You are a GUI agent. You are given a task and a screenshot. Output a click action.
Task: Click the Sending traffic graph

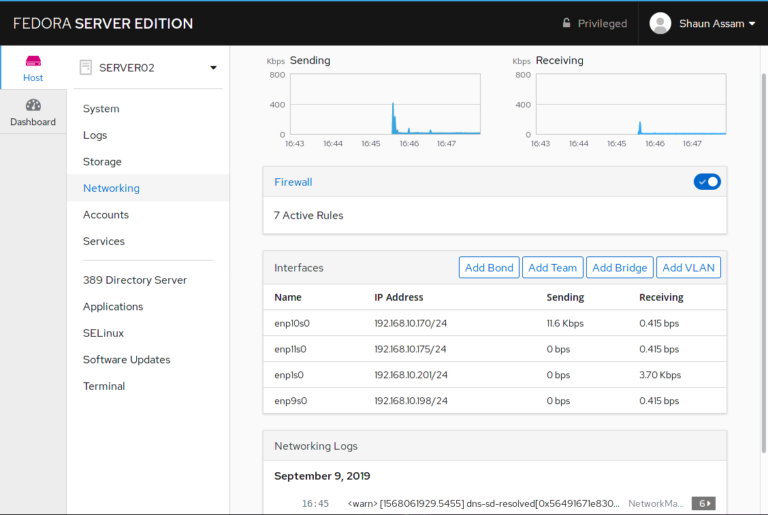(385, 104)
